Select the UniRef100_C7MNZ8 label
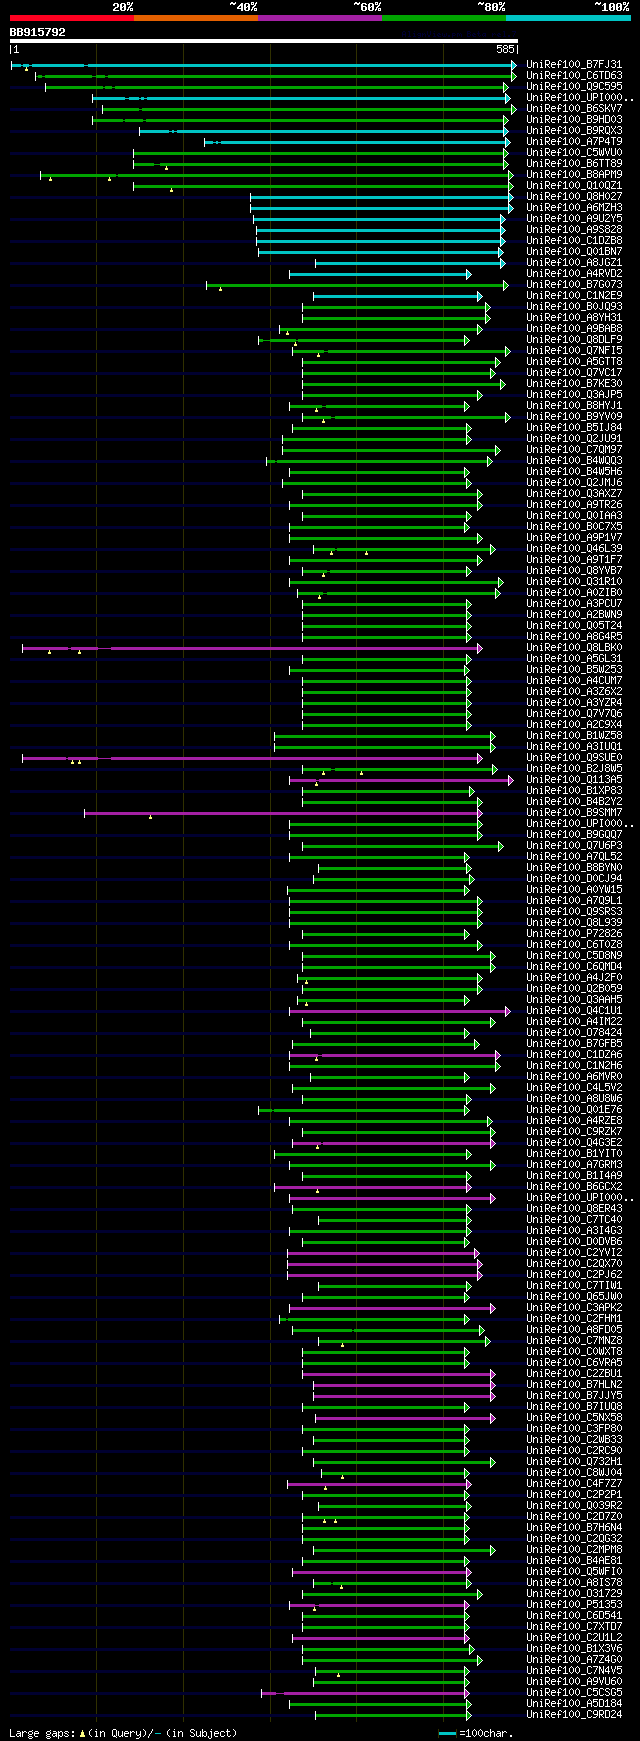This screenshot has width=640, height=1741. [574, 1341]
